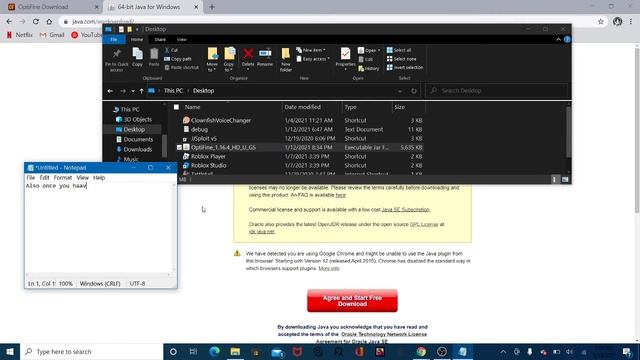Click Agree and Start Free Download
The image size is (640, 360).
(x=352, y=301)
